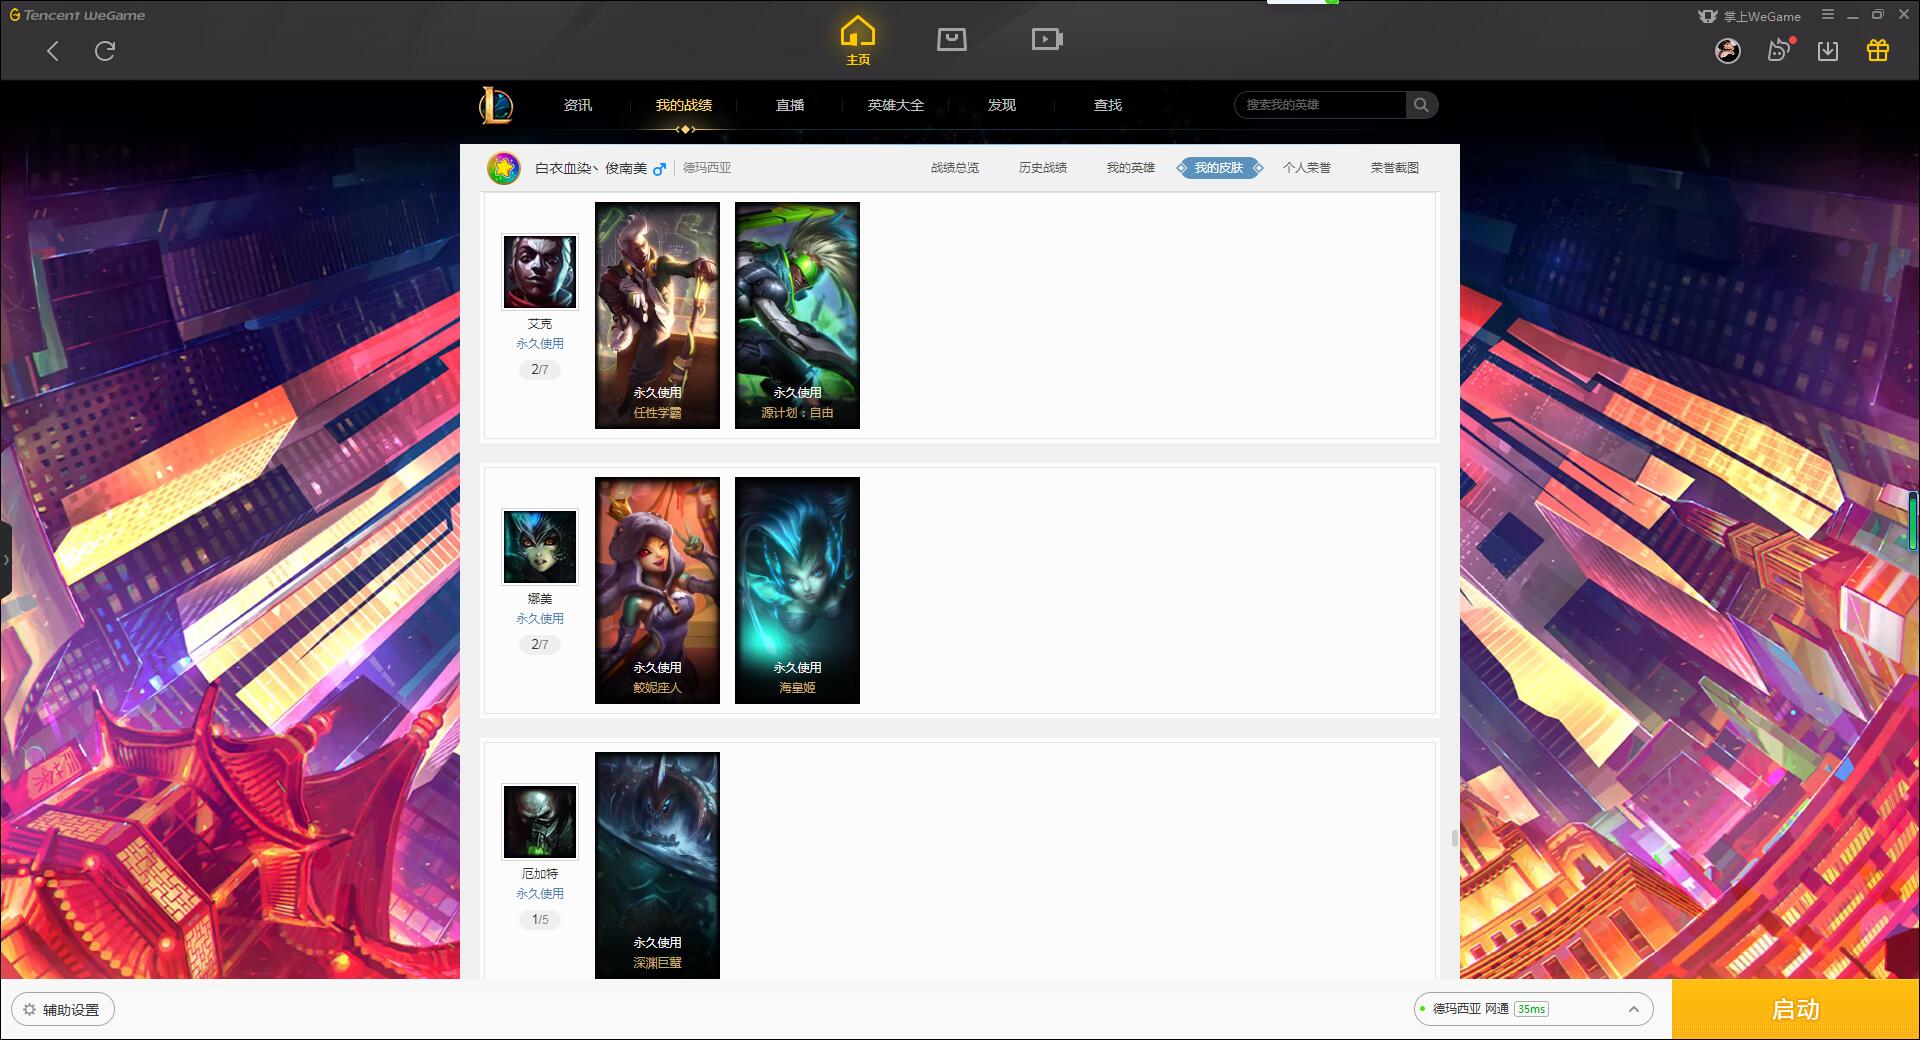The image size is (1920, 1040).
Task: Switch to the 历史战绩 tab
Action: (x=1043, y=168)
